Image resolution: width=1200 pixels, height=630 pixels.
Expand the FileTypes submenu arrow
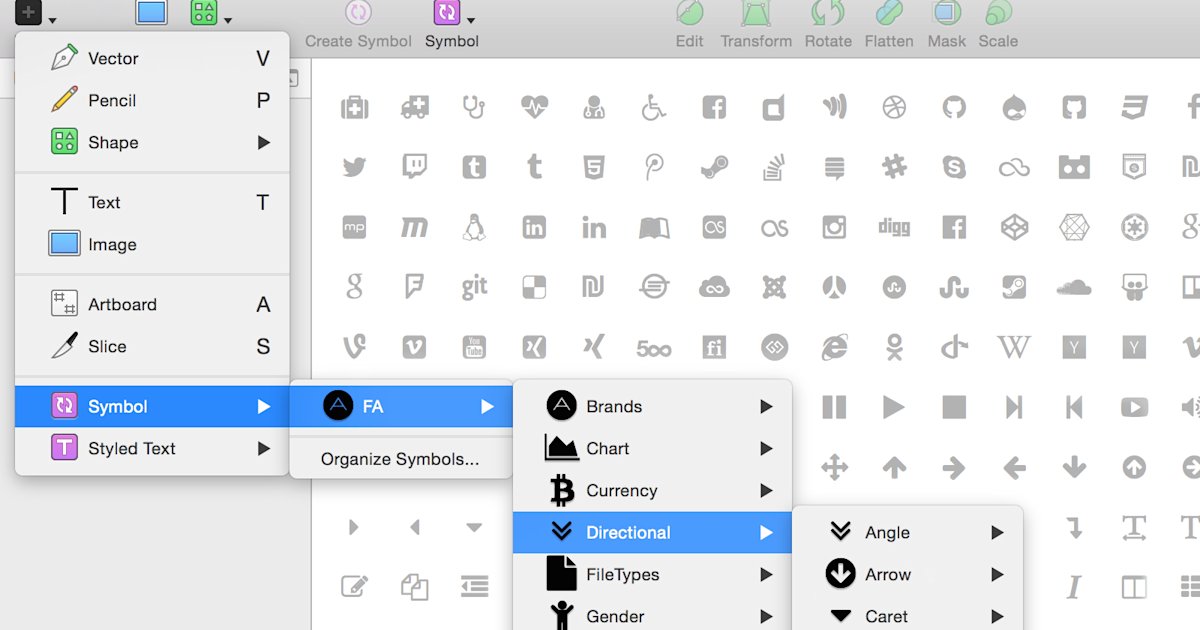766,574
